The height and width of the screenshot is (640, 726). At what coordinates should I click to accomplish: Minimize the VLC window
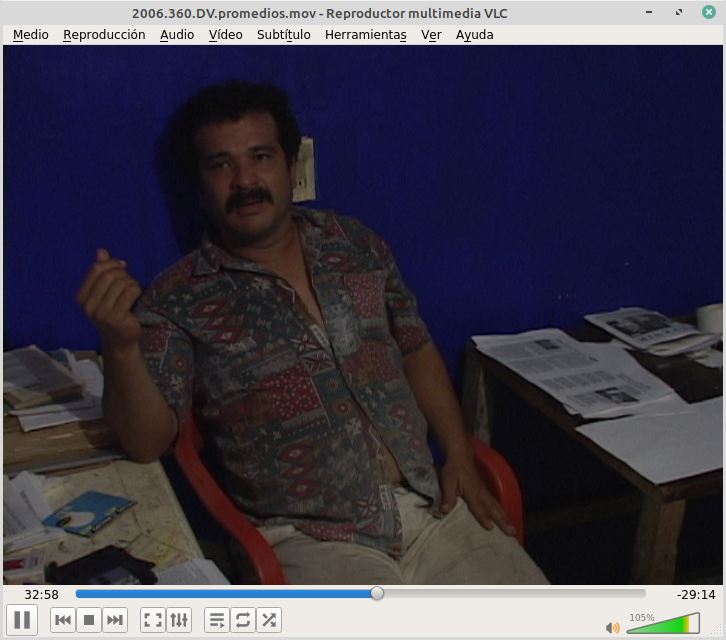(x=649, y=12)
